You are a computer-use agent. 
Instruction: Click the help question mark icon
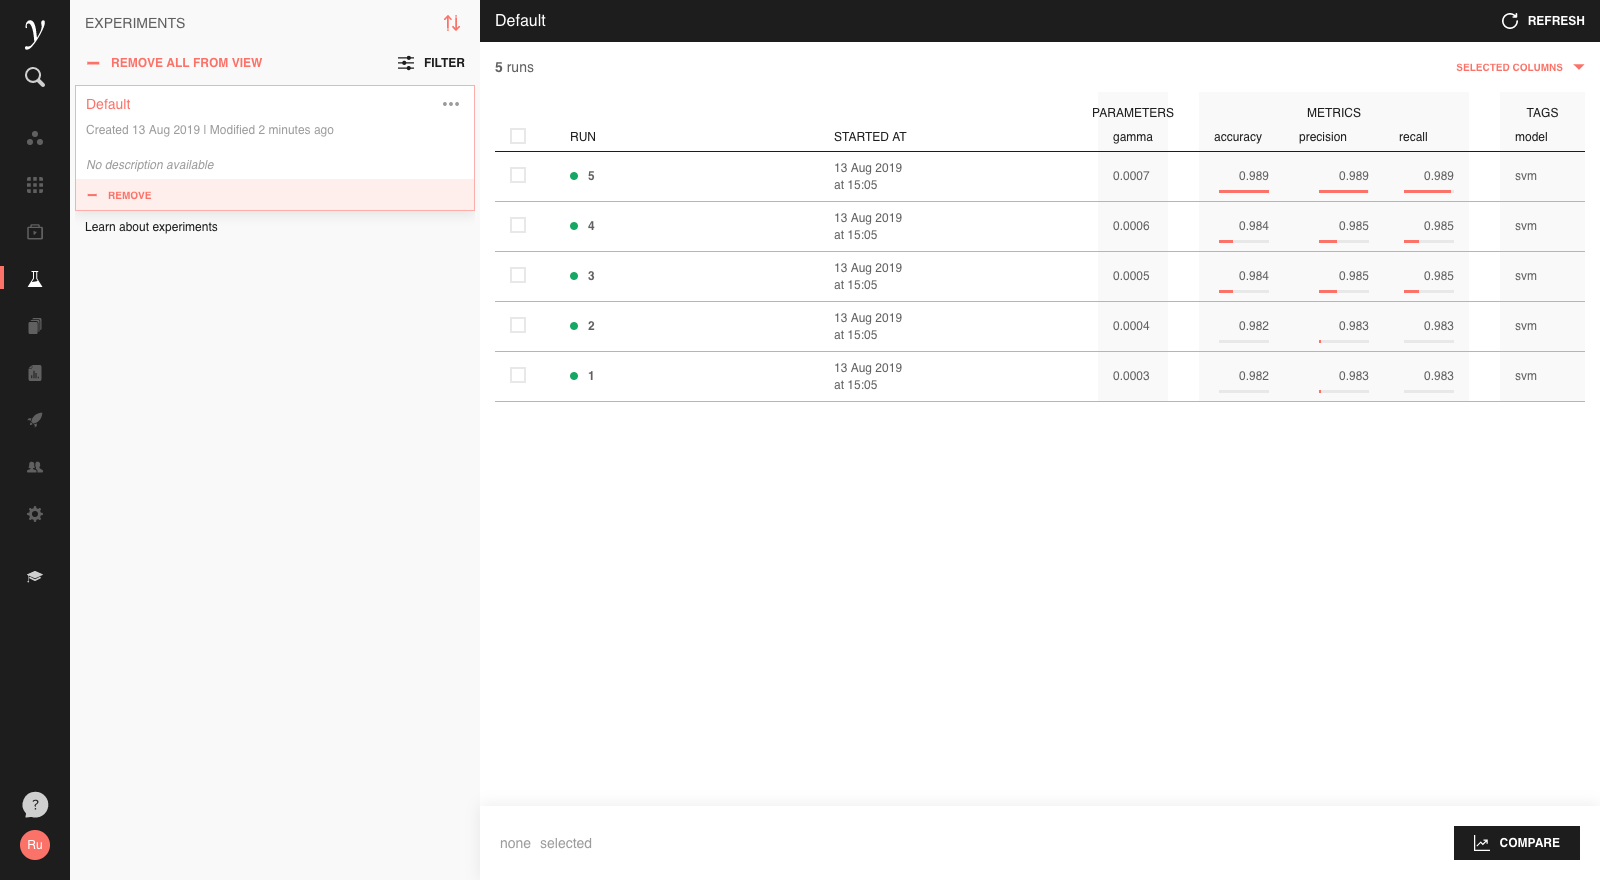[35, 805]
